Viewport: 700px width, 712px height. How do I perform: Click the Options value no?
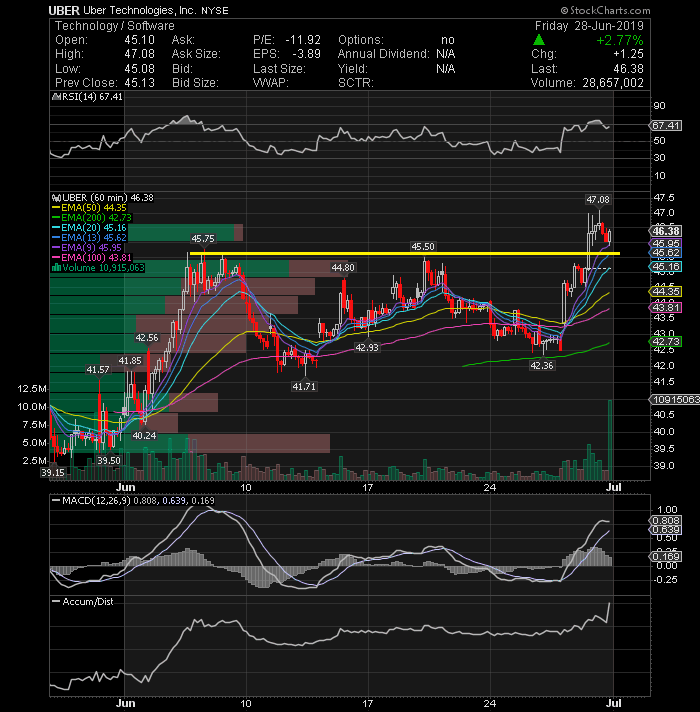[448, 40]
